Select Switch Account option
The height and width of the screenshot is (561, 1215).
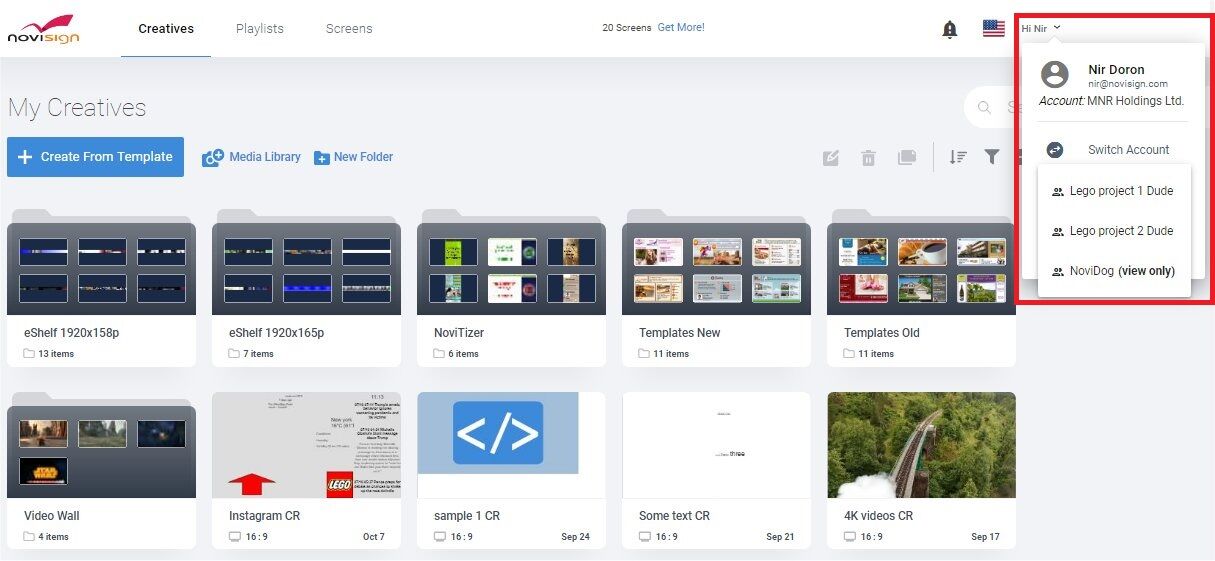[1128, 150]
